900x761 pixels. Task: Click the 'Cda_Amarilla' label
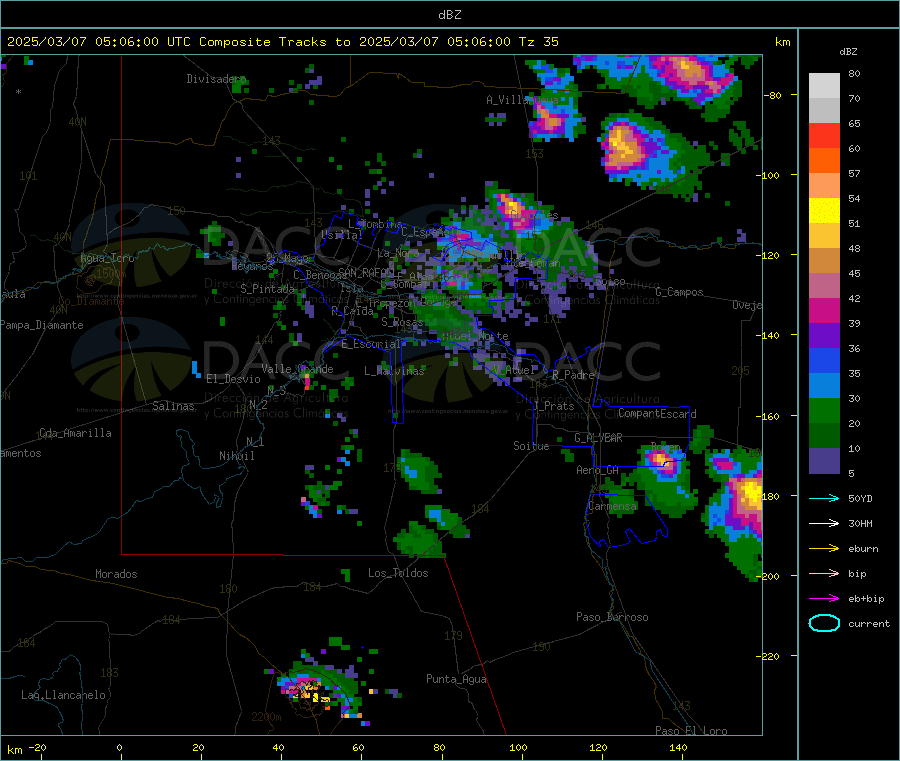pyautogui.click(x=75, y=433)
